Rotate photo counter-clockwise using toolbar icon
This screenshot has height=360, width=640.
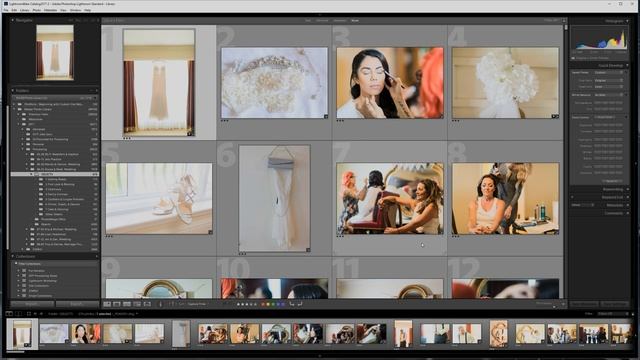(x=292, y=304)
